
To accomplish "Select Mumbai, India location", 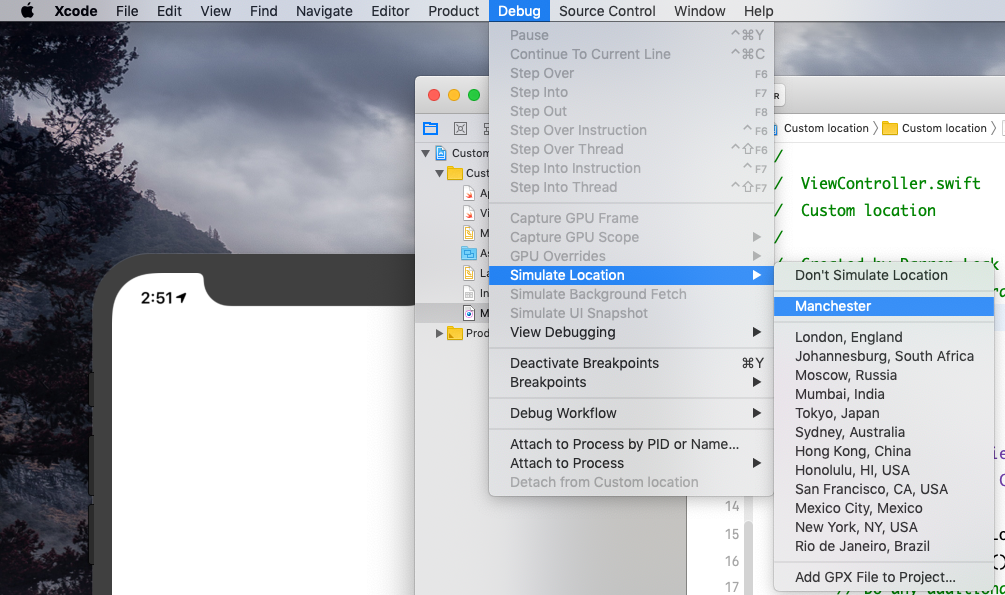I will (884, 394).
